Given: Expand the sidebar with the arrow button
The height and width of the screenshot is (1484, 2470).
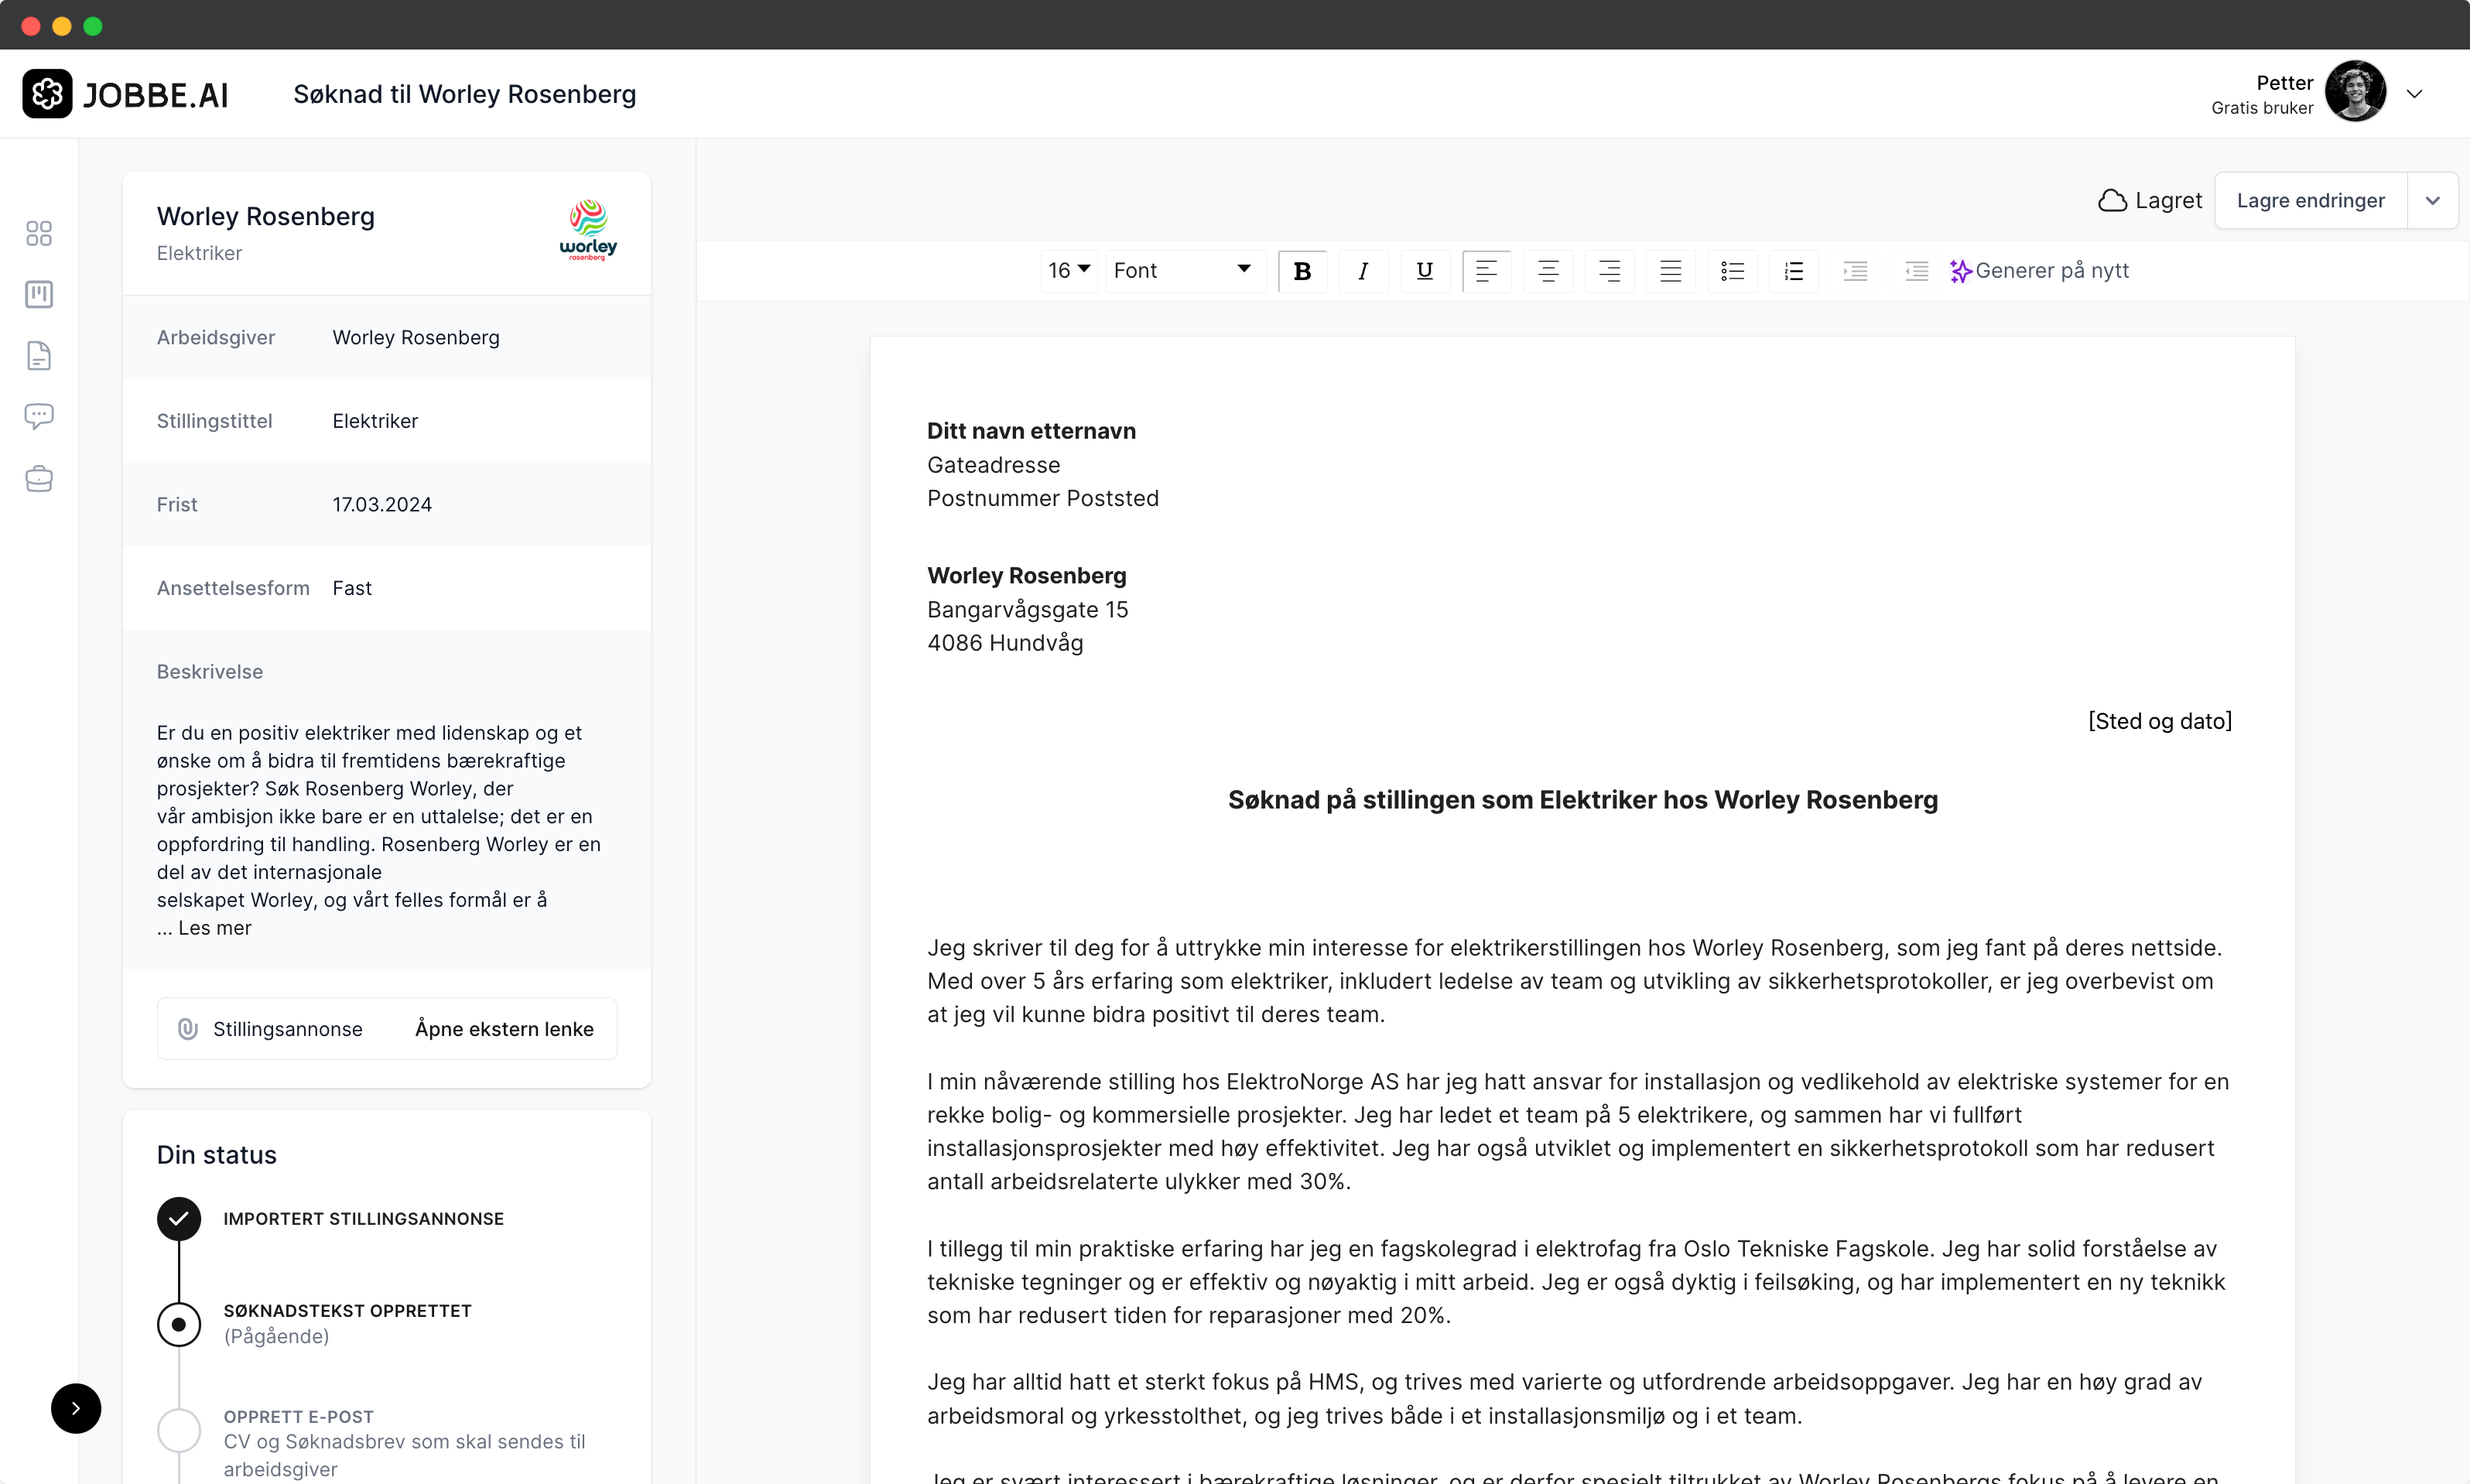Looking at the screenshot, I should [76, 1408].
